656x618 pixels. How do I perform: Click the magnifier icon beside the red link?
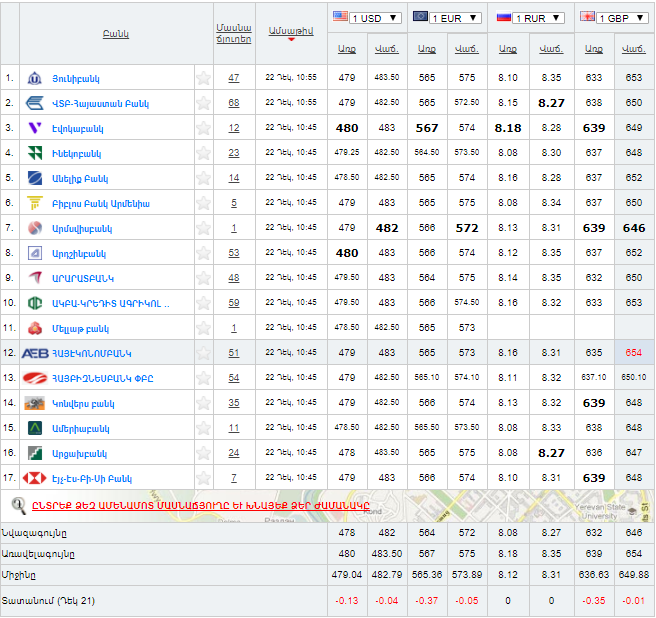coord(18,506)
